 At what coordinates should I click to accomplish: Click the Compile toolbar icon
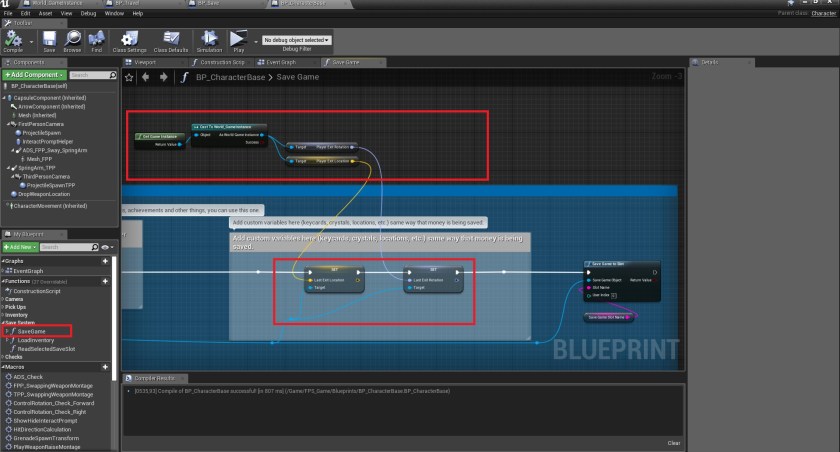click(x=13, y=41)
